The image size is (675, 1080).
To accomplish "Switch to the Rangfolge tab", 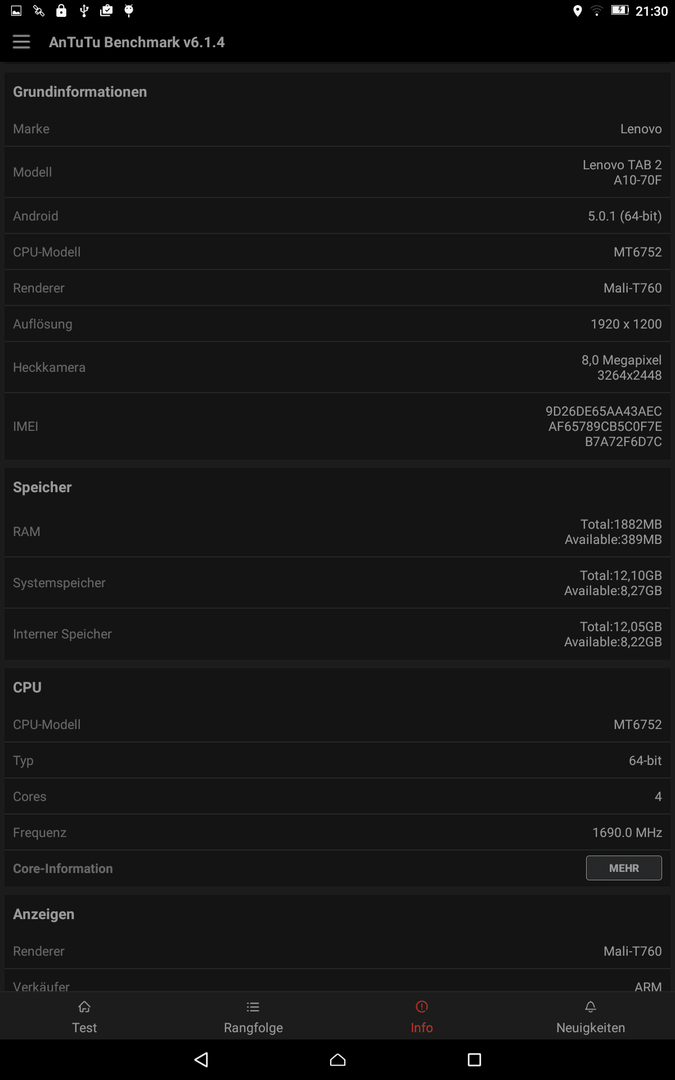I will [x=253, y=1015].
